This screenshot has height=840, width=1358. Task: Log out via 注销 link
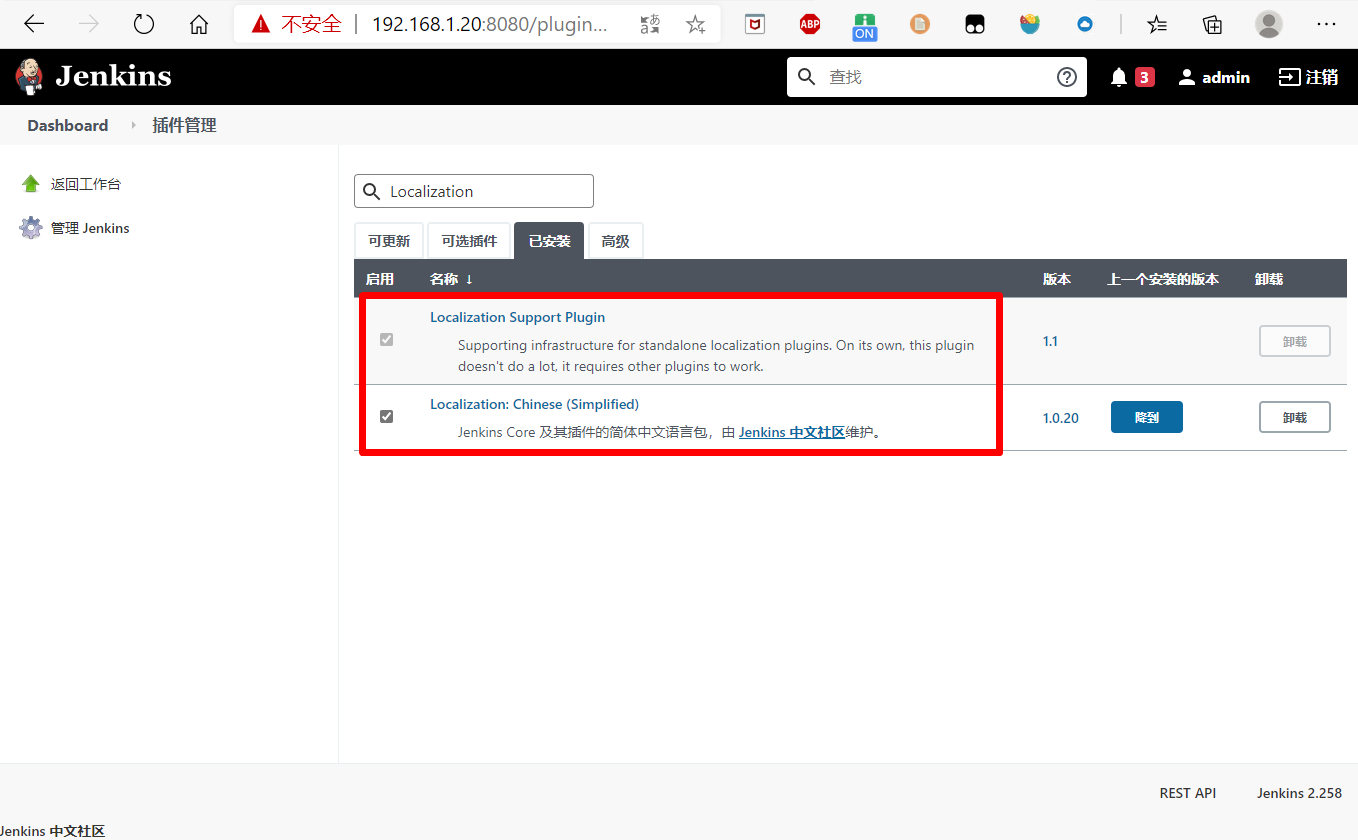coord(1308,77)
